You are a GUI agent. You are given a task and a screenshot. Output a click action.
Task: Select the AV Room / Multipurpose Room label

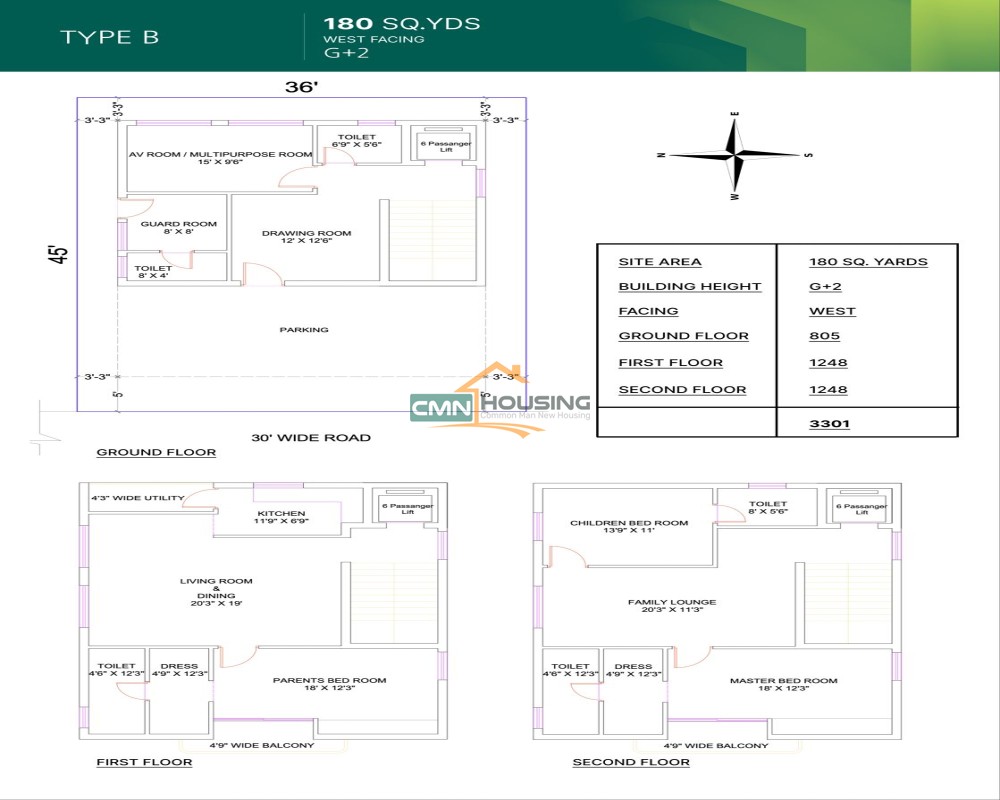(220, 158)
